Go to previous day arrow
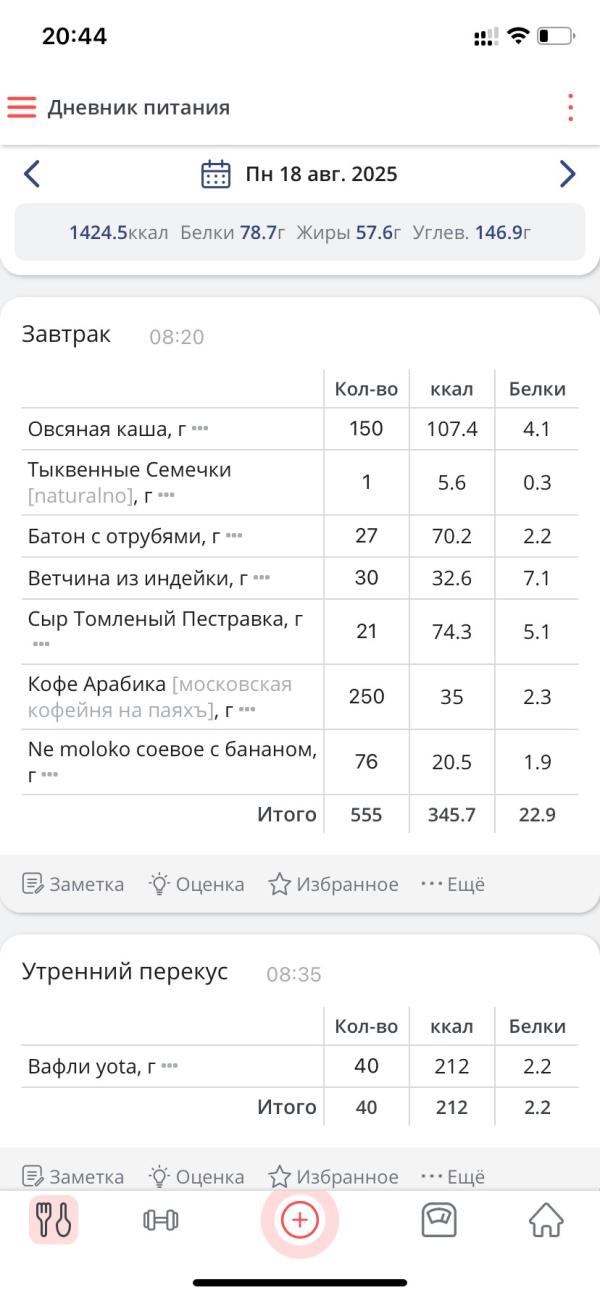Viewport: 600px width, 1297px height. [x=32, y=174]
